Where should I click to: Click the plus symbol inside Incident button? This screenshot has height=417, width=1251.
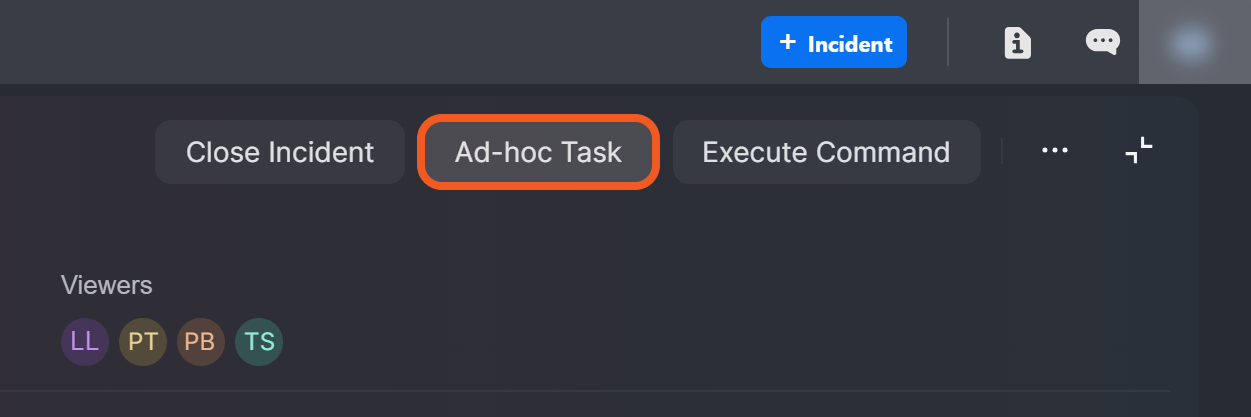pyautogui.click(x=788, y=42)
